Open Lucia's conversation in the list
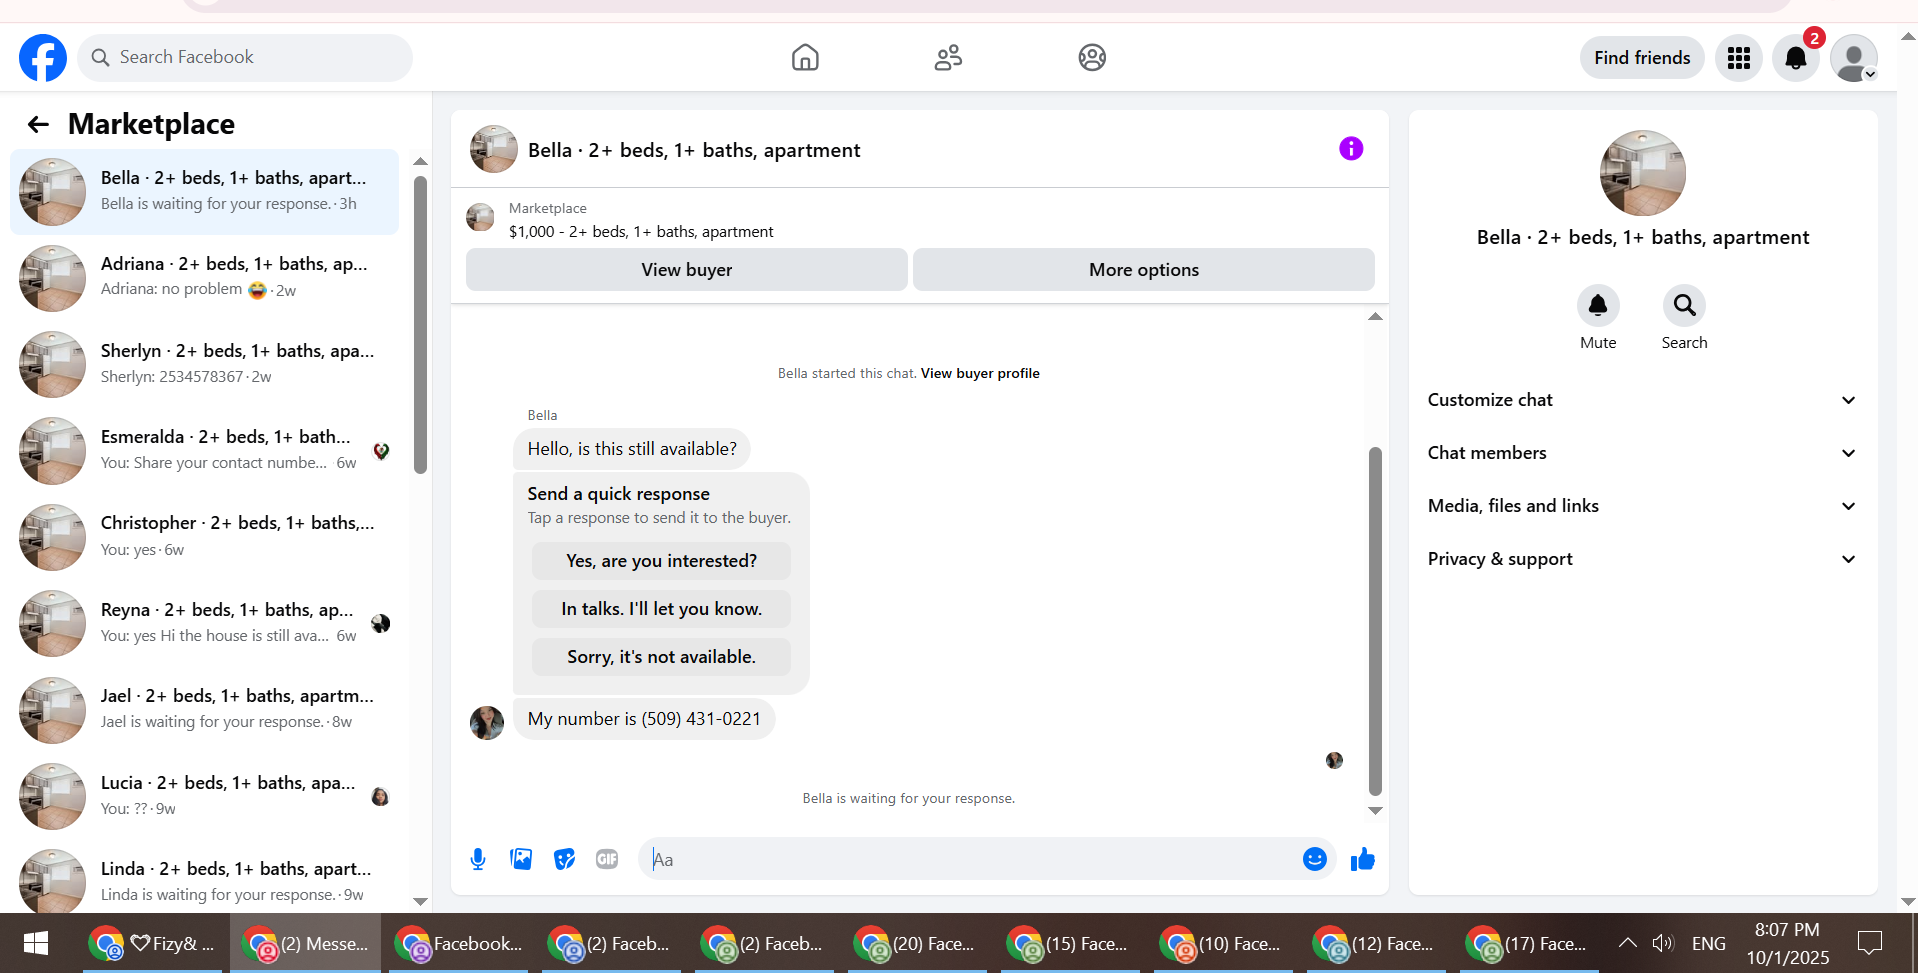This screenshot has height=973, width=1918. 204,797
